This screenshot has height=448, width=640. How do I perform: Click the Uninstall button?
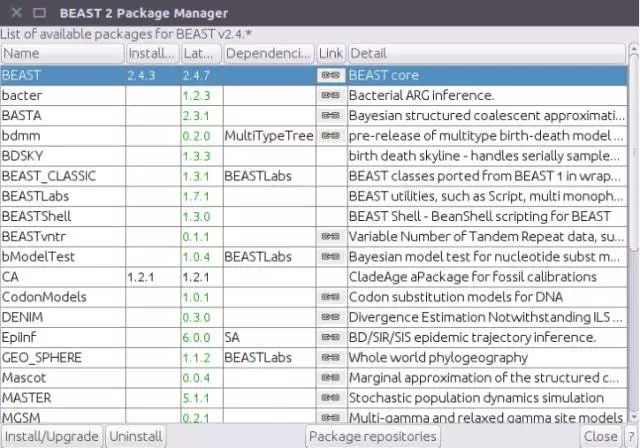136,437
